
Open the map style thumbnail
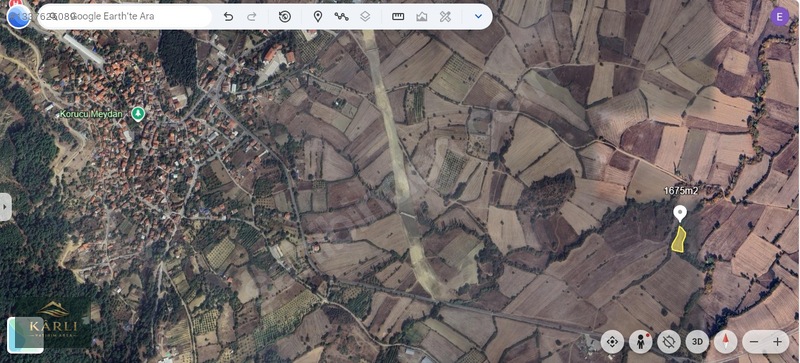pyautogui.click(x=25, y=335)
